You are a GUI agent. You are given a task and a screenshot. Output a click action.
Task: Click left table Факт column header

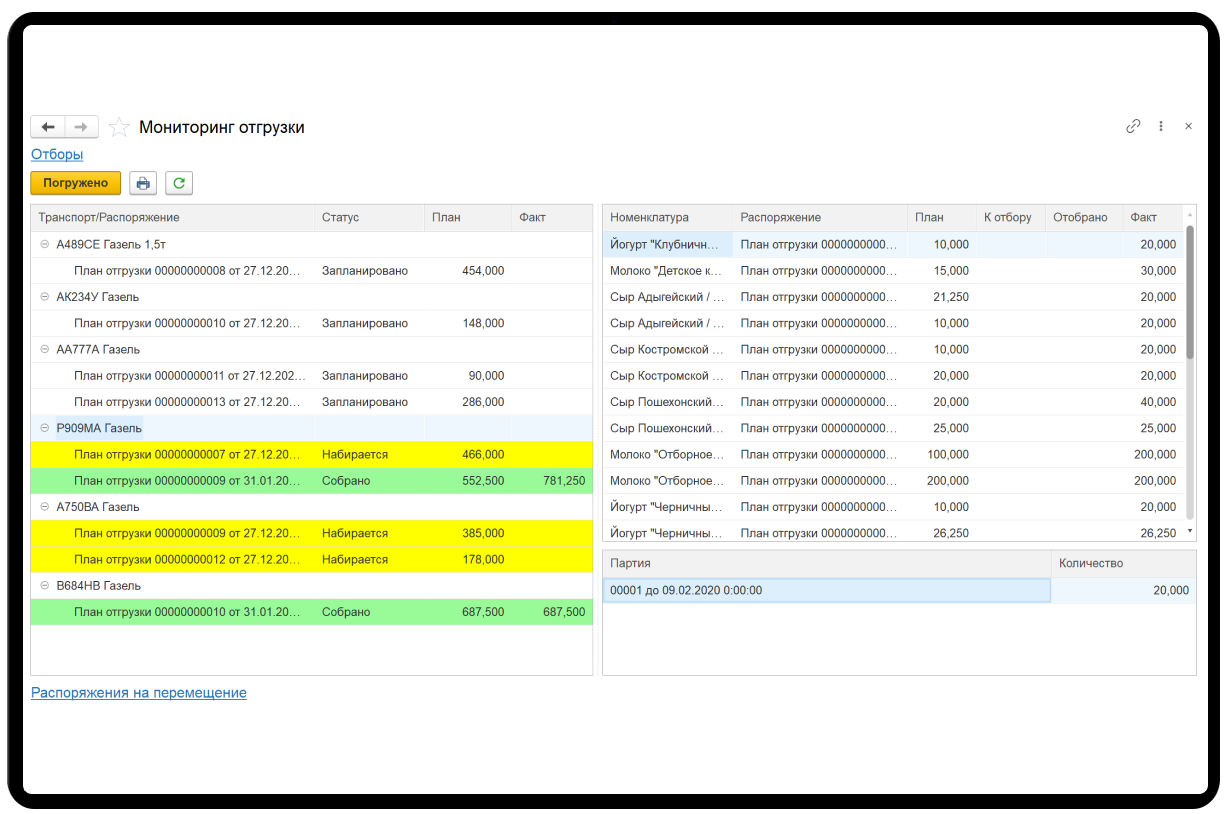[552, 217]
